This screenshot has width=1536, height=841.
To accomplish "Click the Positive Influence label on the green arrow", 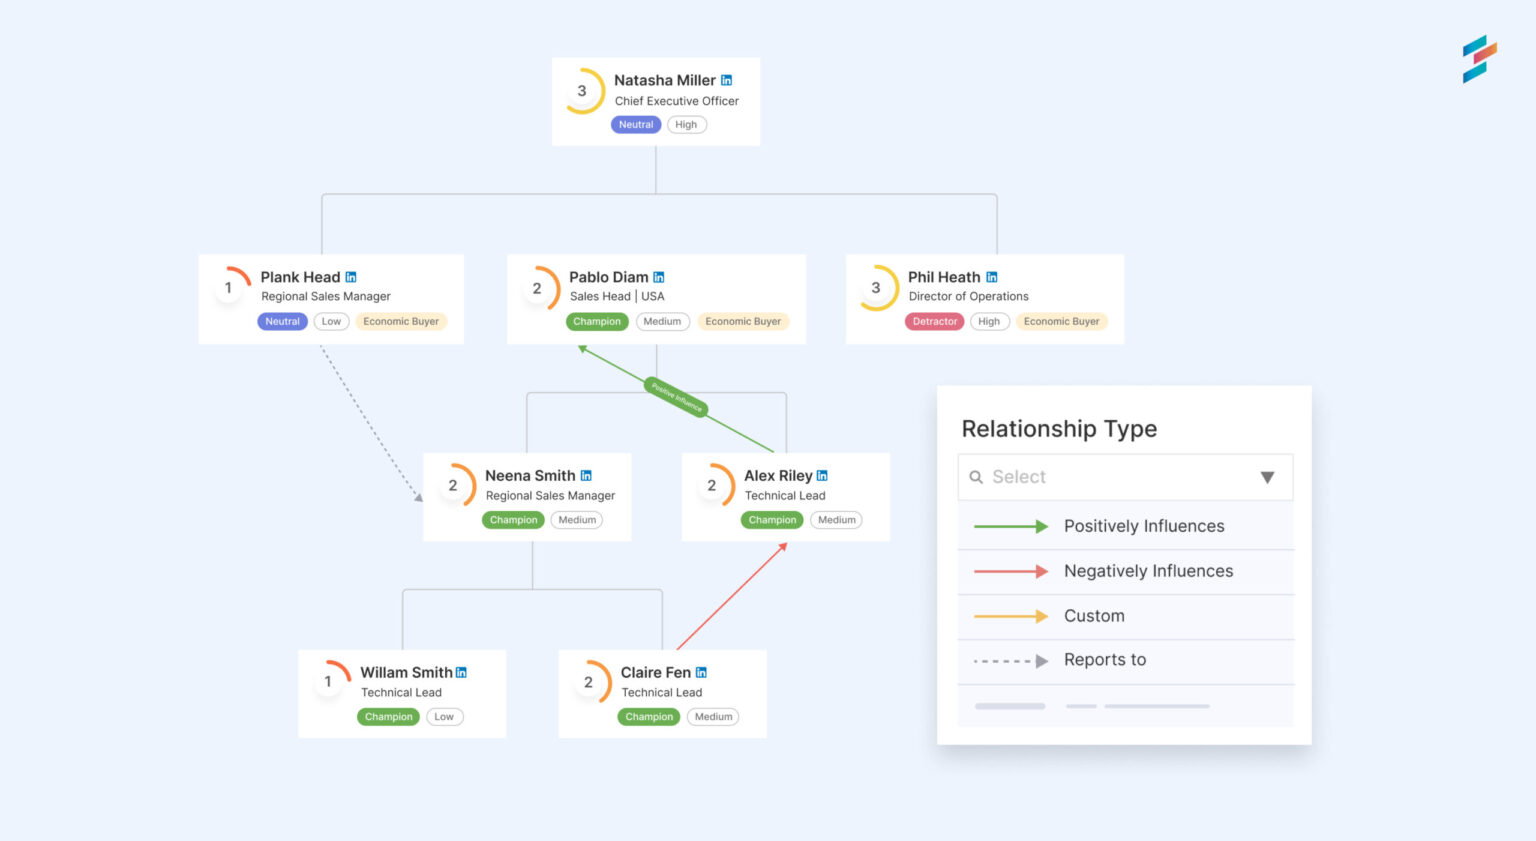I will click(675, 398).
